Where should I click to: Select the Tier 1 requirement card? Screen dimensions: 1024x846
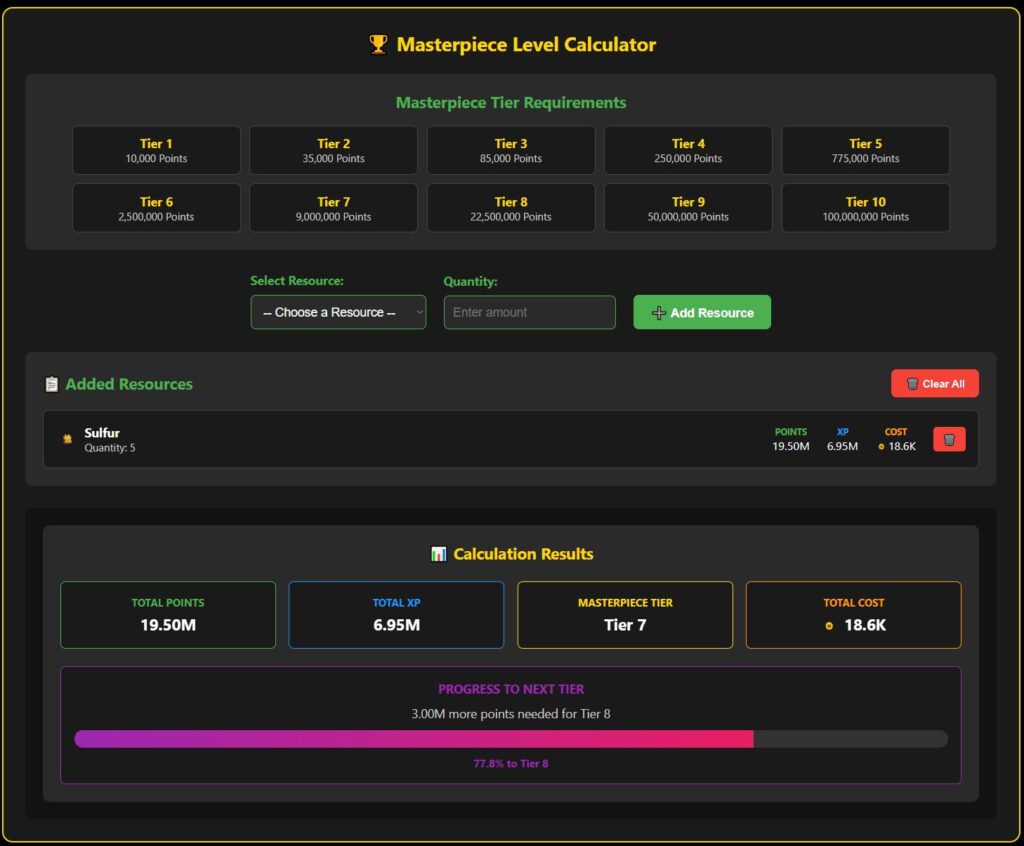[156, 150]
